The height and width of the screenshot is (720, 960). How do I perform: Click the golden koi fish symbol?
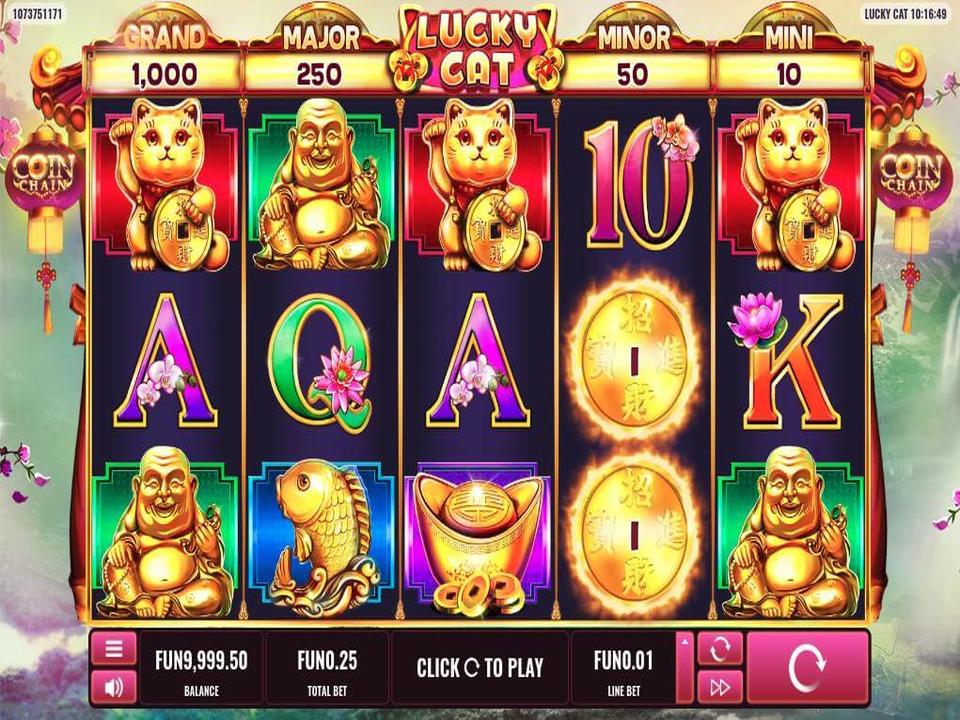(x=321, y=538)
